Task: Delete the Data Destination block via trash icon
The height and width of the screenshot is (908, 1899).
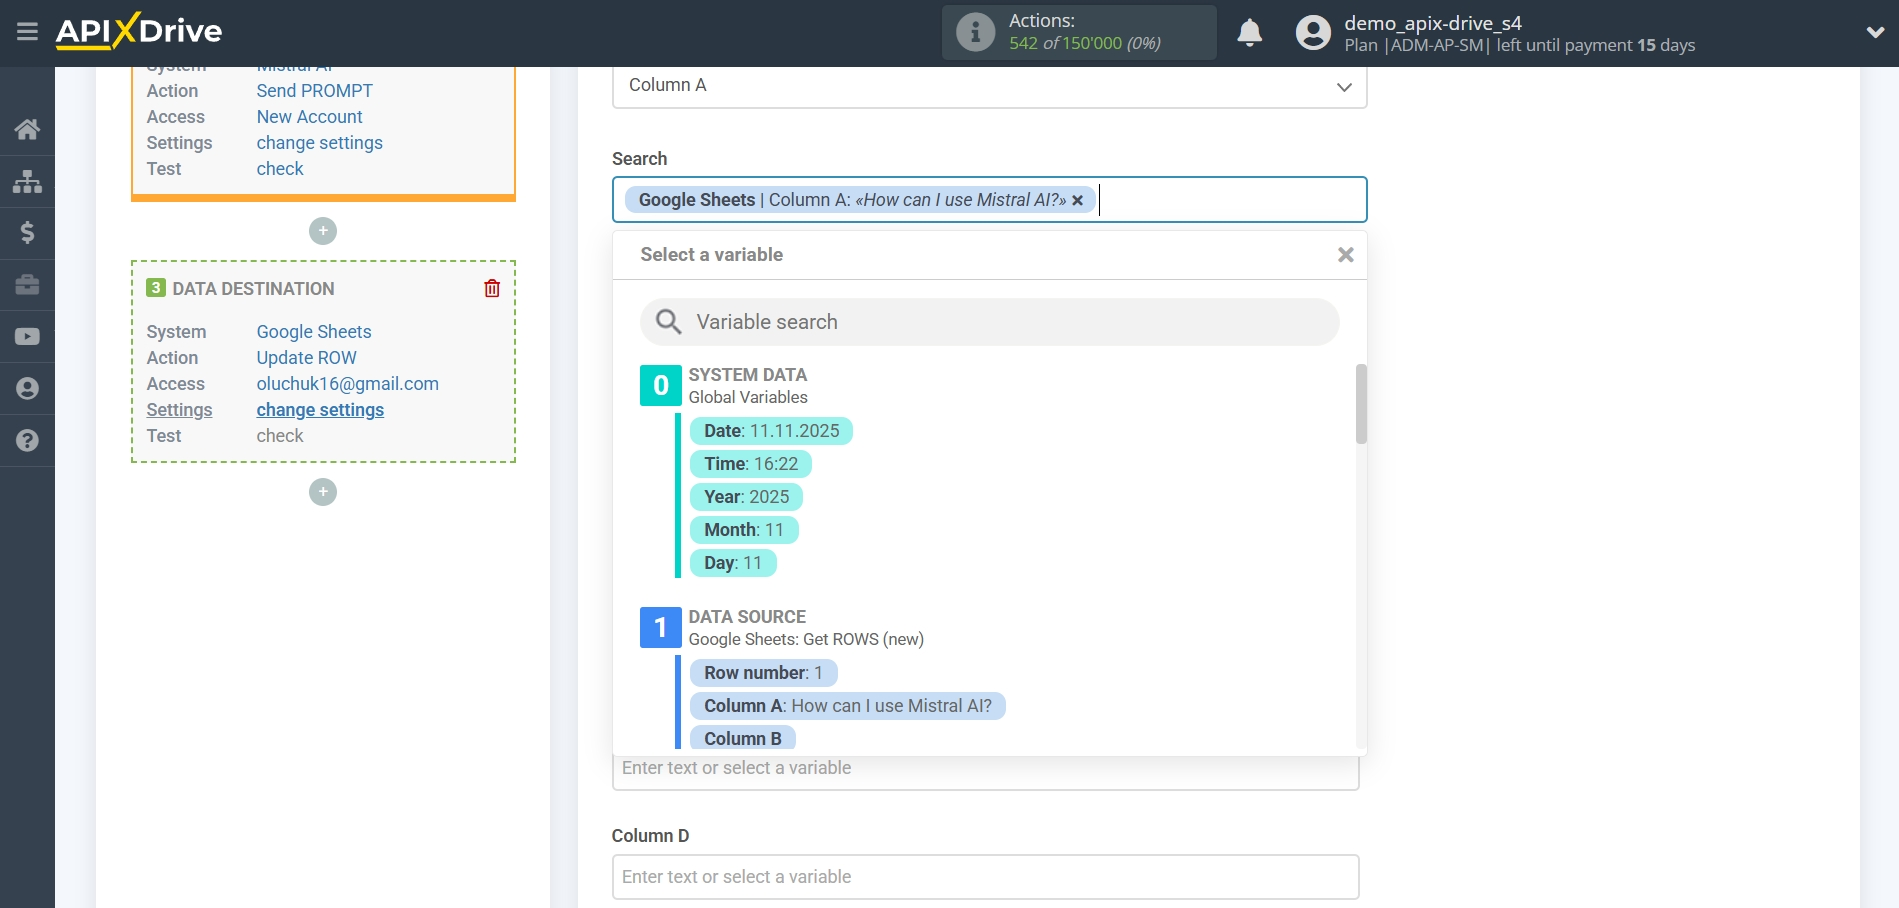Action: click(x=491, y=287)
